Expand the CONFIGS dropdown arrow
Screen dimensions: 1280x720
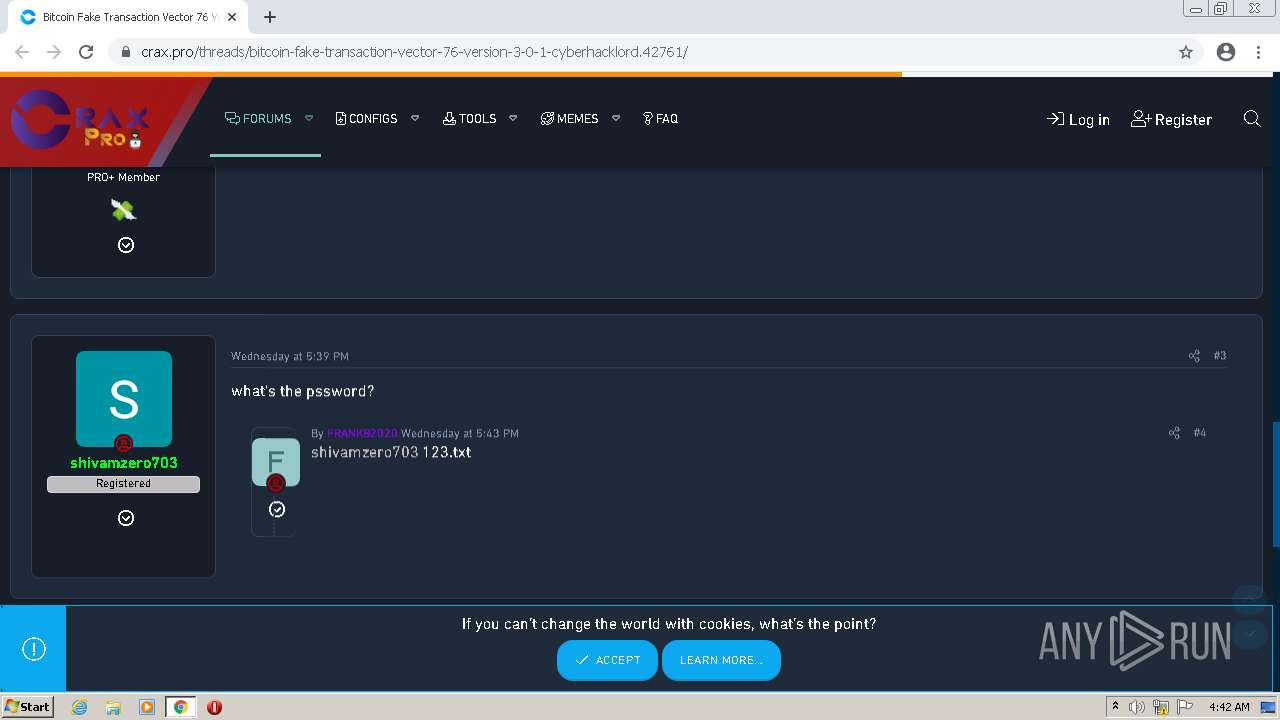415,118
